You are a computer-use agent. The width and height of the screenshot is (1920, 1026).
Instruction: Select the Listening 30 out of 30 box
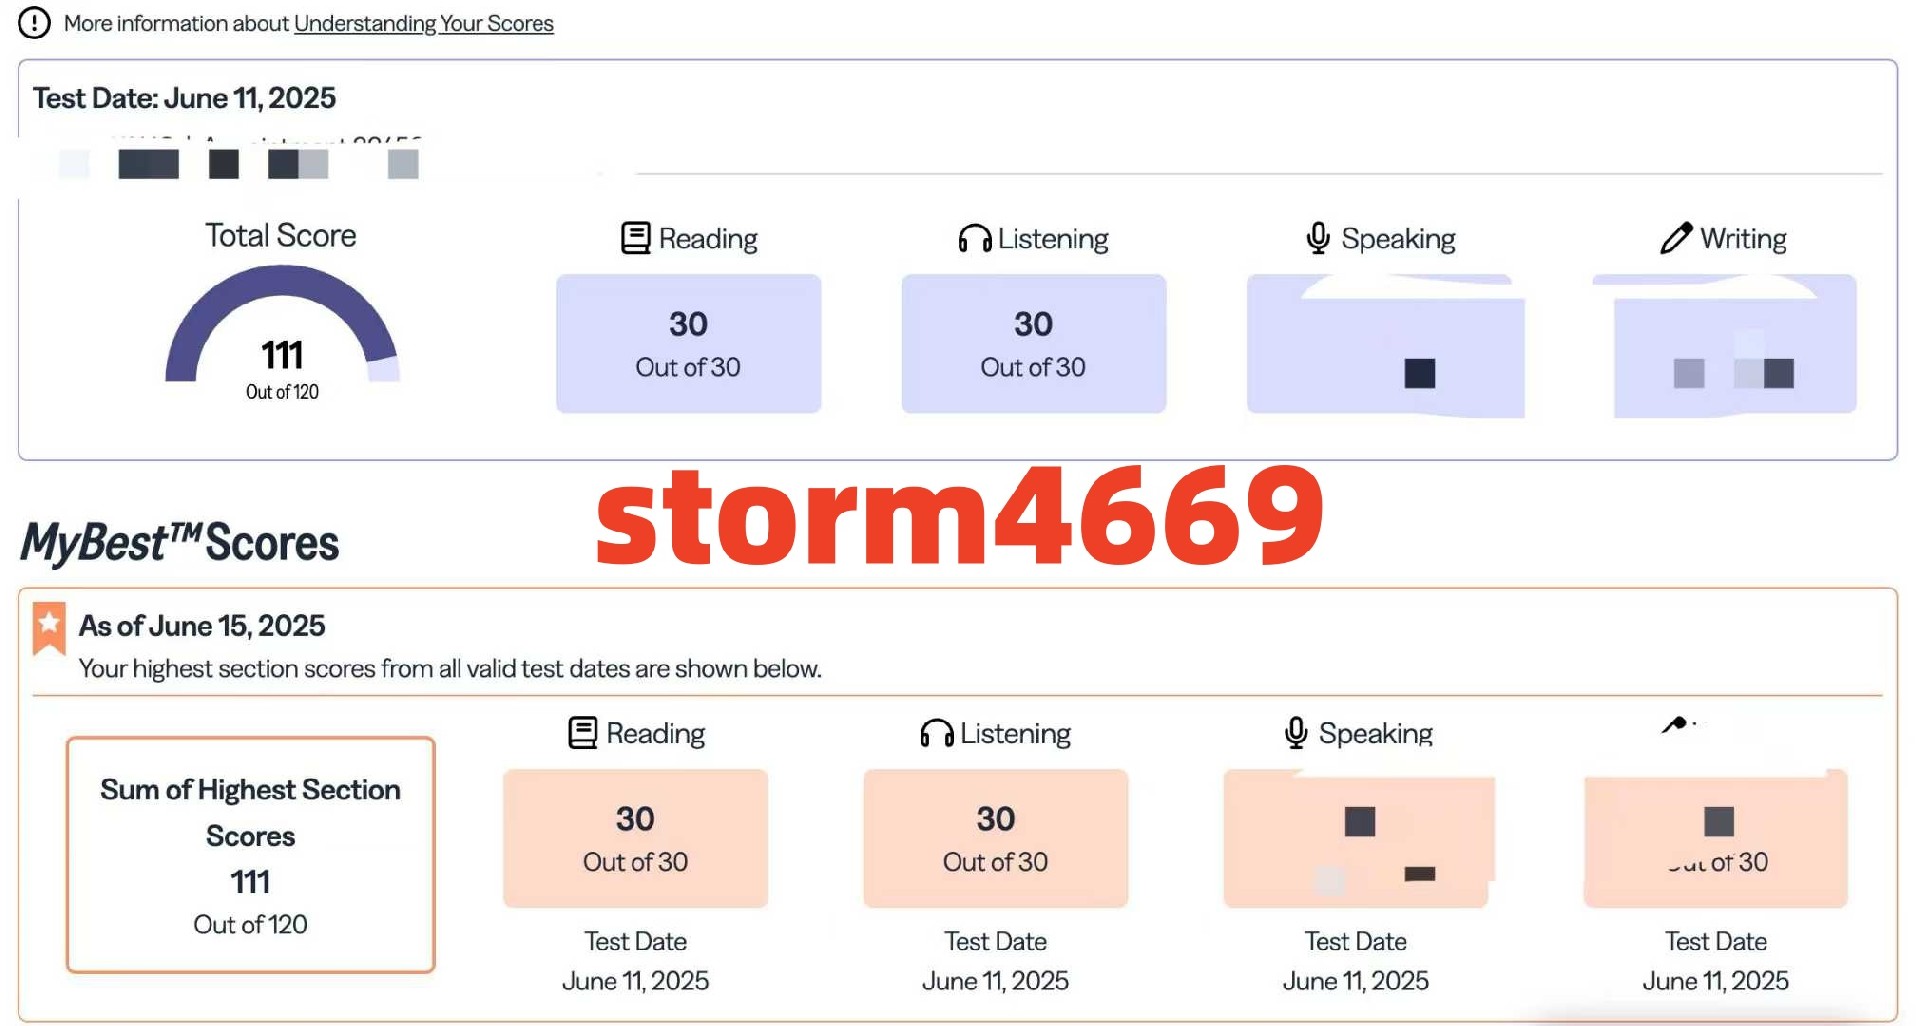pos(1033,344)
